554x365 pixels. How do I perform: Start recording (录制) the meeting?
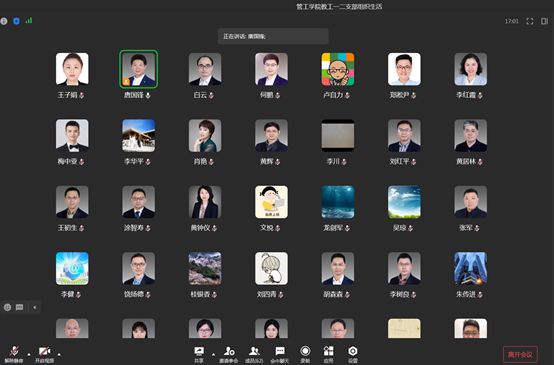tap(305, 354)
